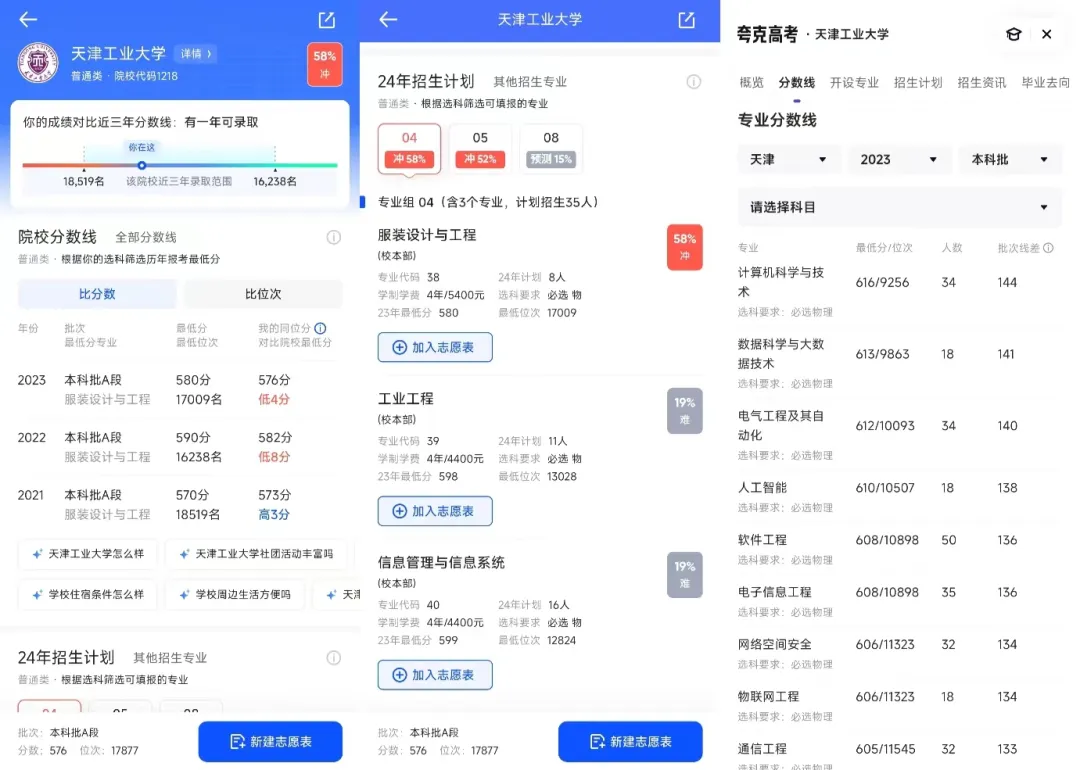Image resolution: width=1080 pixels, height=770 pixels.
Task: Tap the share icon in middle panel header
Action: (686, 20)
